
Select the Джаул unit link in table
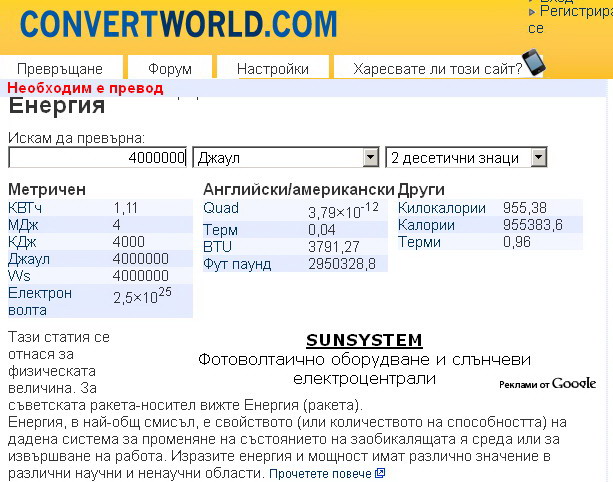coord(29,259)
